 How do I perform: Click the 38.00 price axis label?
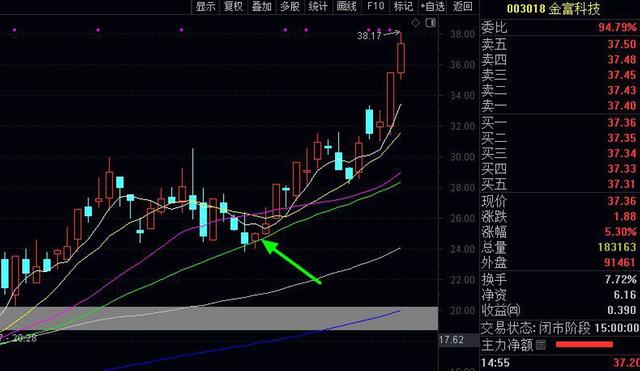pyautogui.click(x=462, y=34)
